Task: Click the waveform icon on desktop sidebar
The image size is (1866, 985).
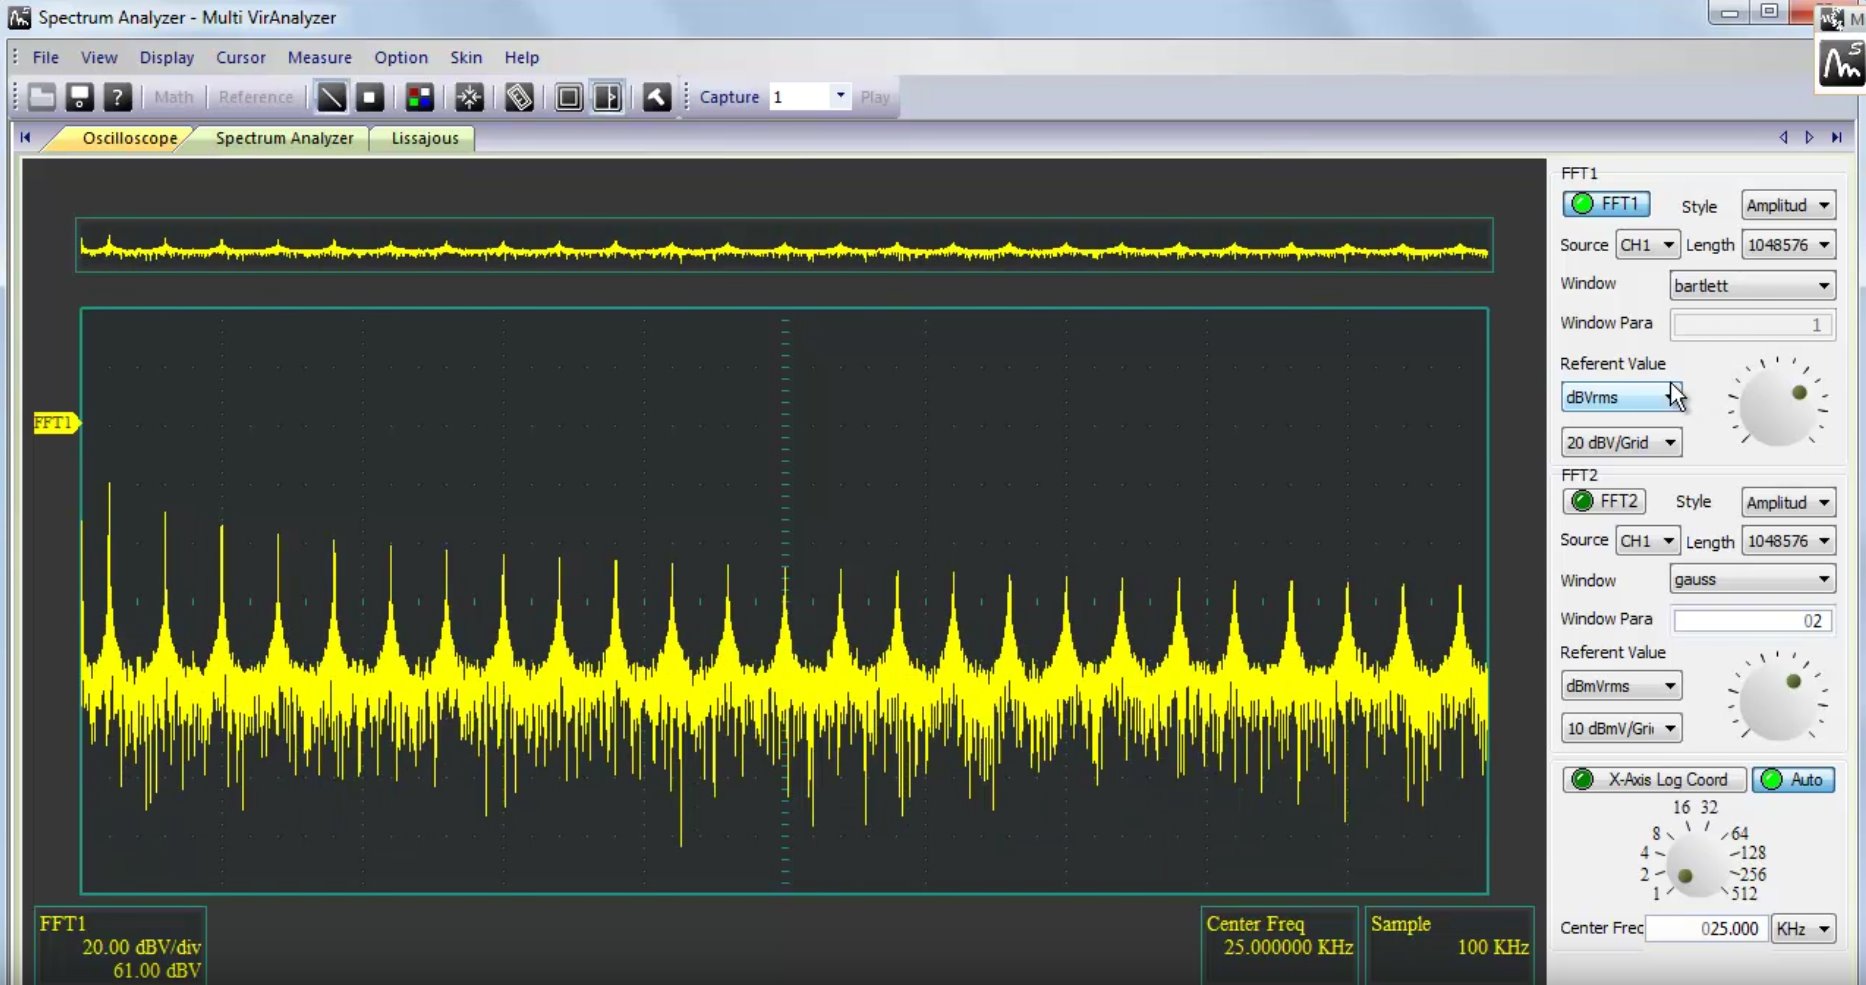Action: [x=1841, y=65]
